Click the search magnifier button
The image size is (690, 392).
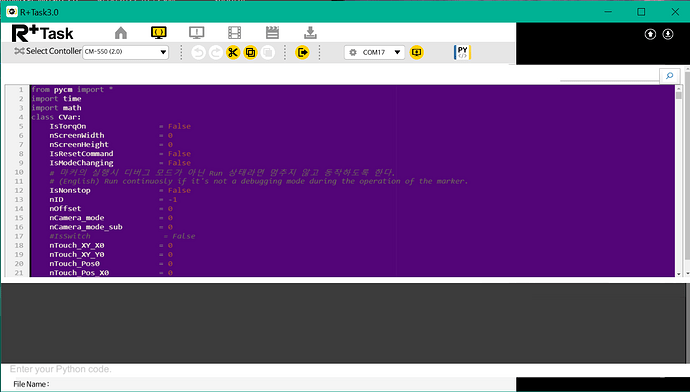tap(669, 76)
